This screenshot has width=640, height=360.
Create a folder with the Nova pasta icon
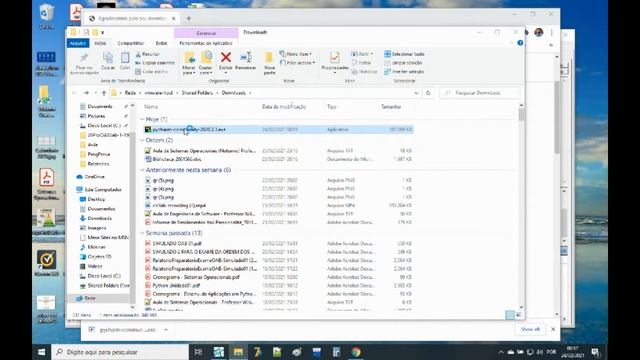269,58
